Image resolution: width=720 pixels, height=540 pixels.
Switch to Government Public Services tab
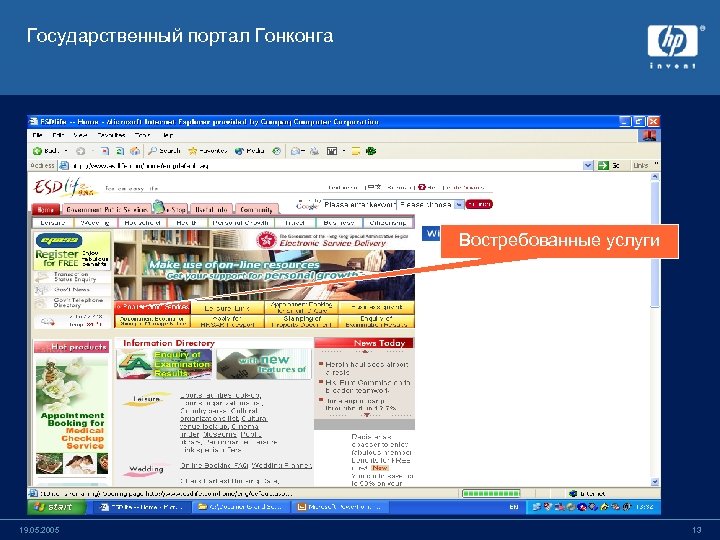(x=107, y=209)
